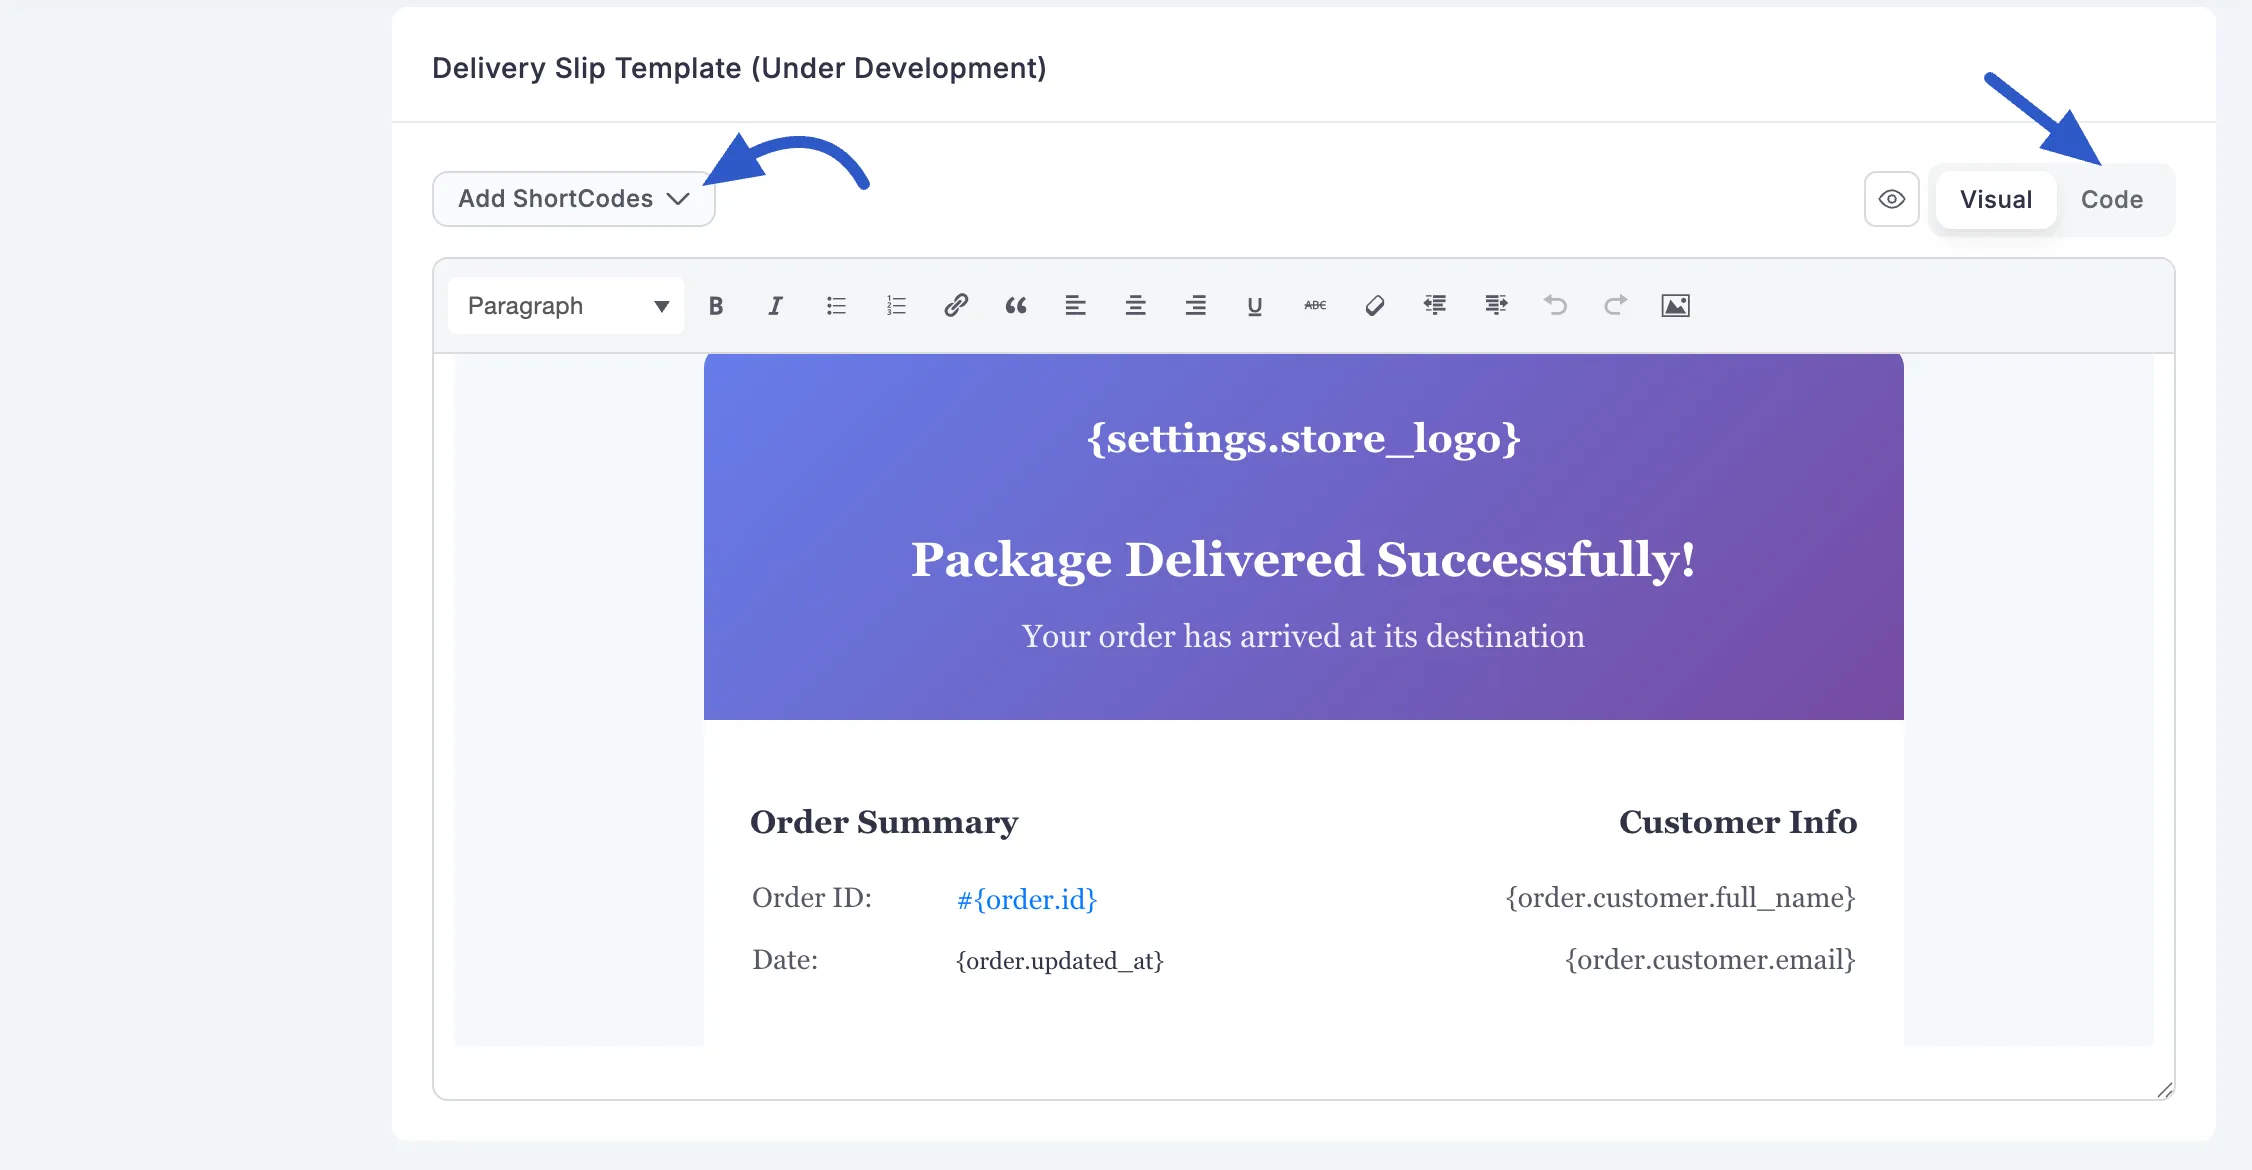Click the Package Delivered Successfully heading
Viewport: 2252px width, 1170px height.
click(1303, 560)
